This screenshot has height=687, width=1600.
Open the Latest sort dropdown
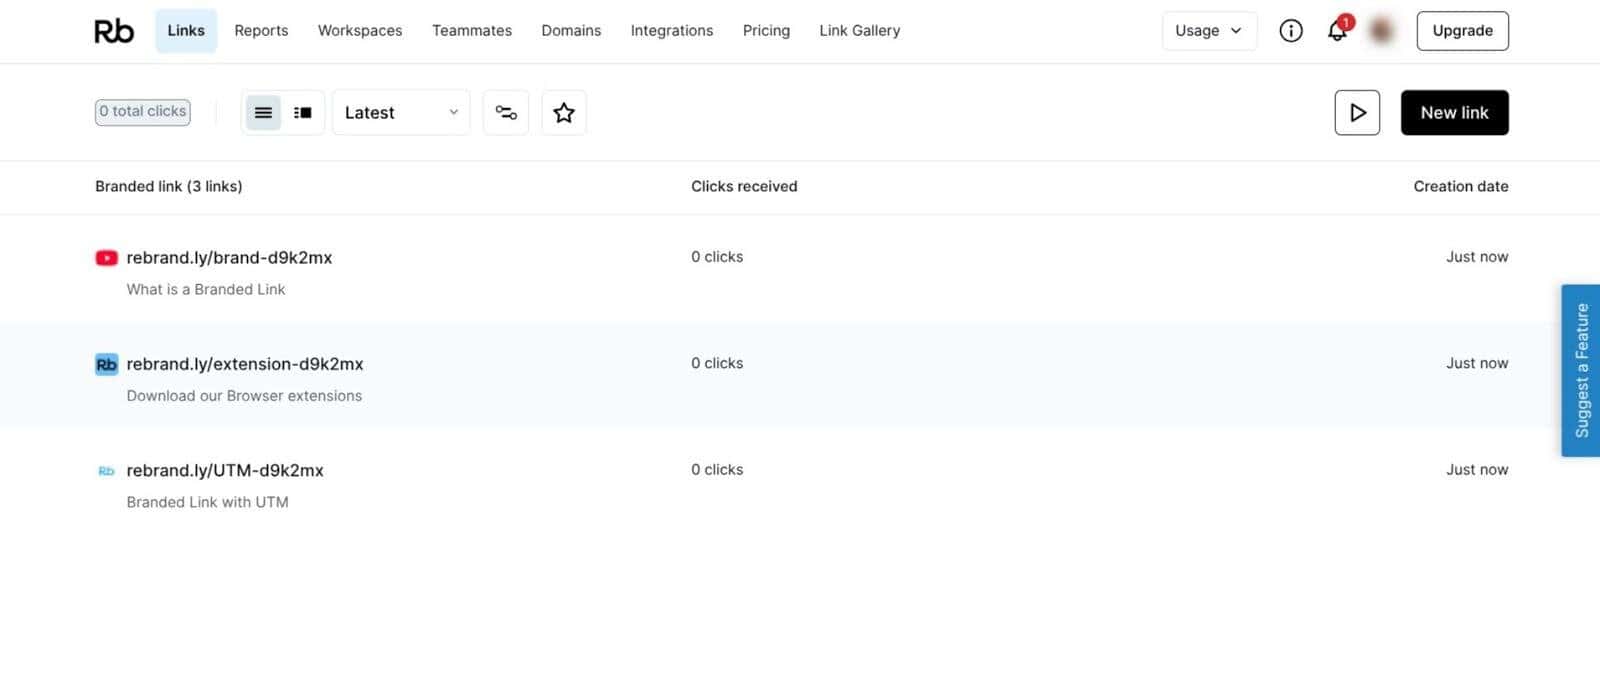tap(401, 113)
